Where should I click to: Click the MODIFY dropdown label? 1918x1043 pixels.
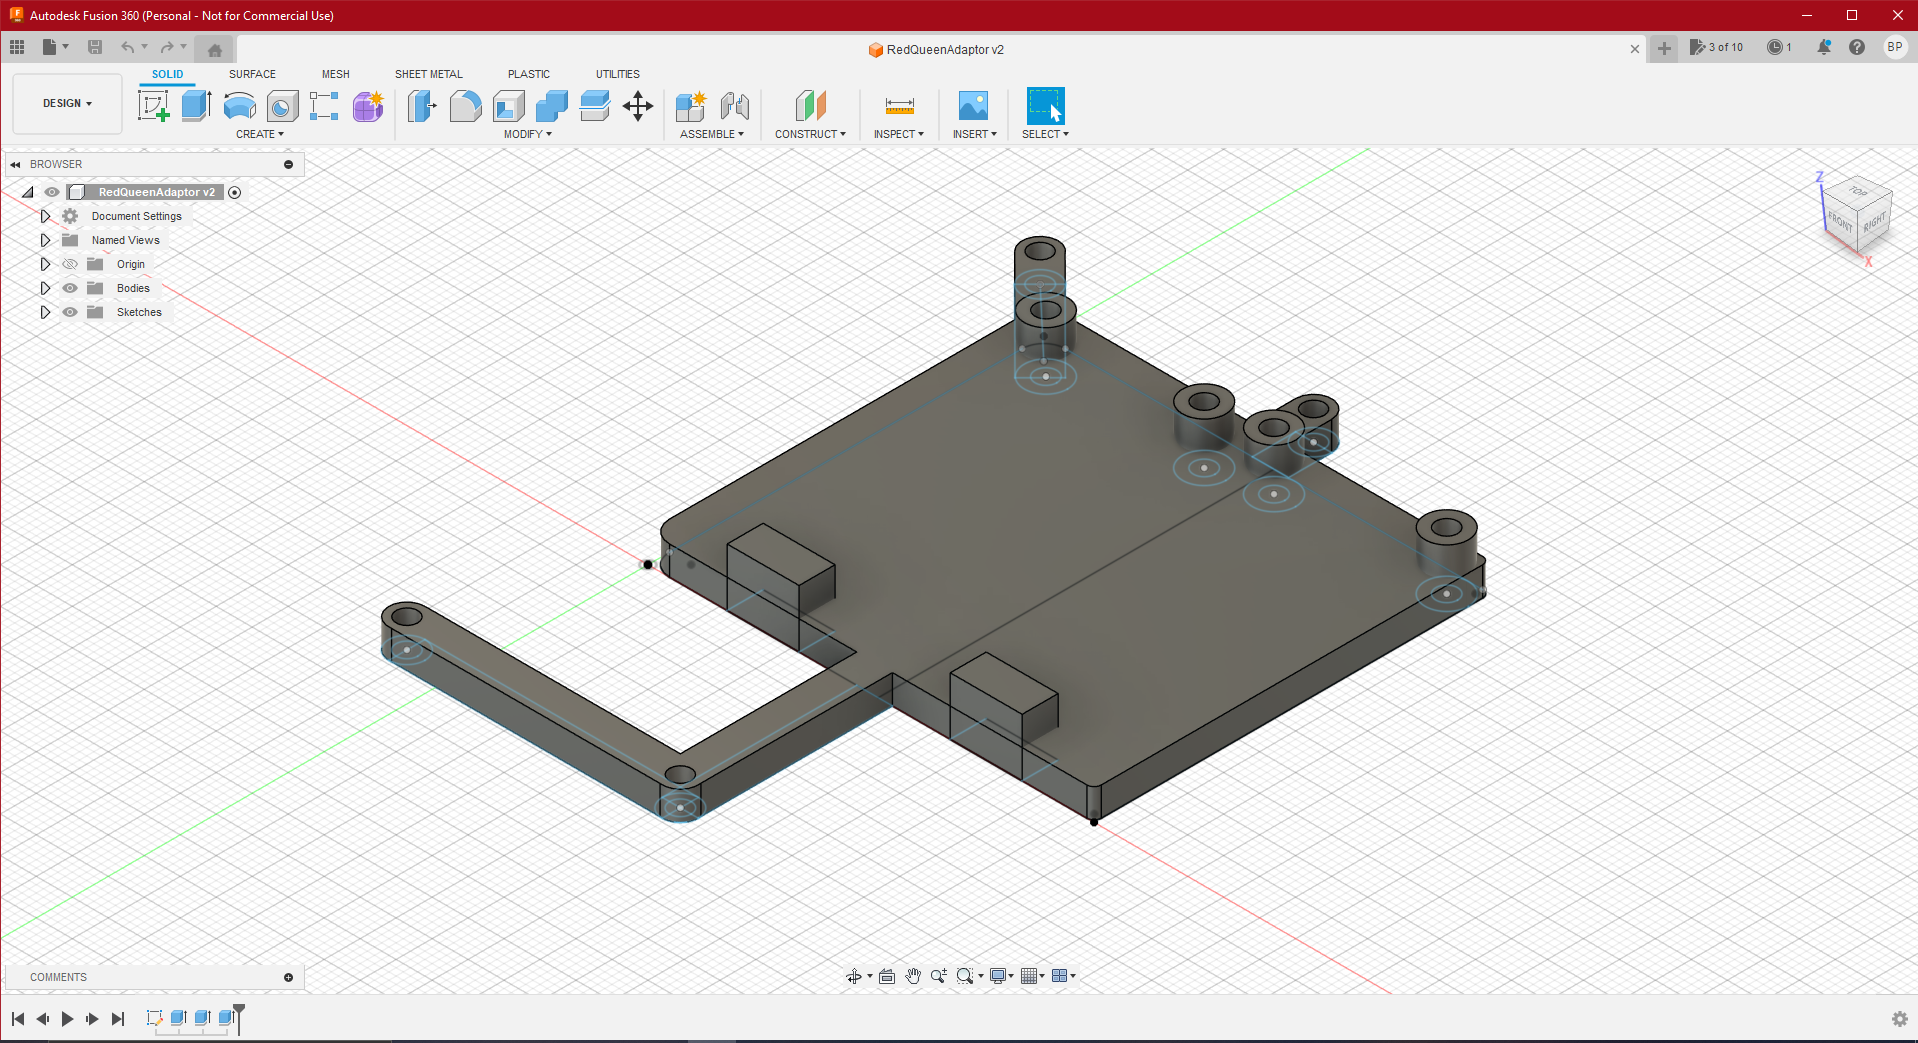point(527,134)
